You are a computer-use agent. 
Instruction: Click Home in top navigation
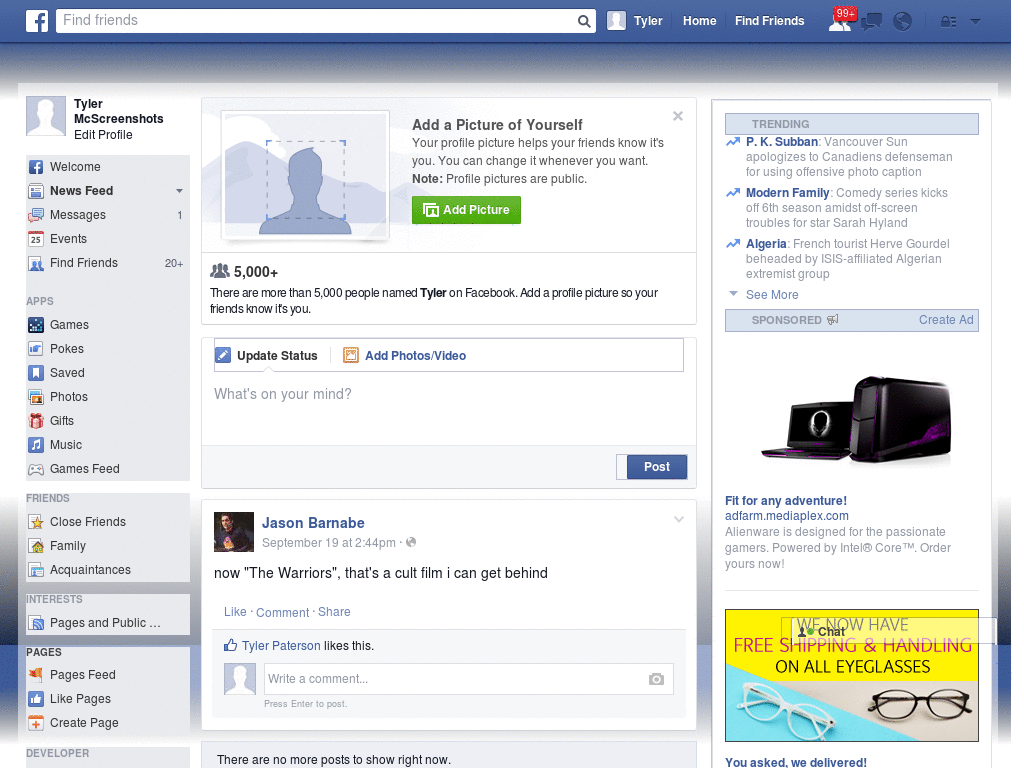click(699, 21)
